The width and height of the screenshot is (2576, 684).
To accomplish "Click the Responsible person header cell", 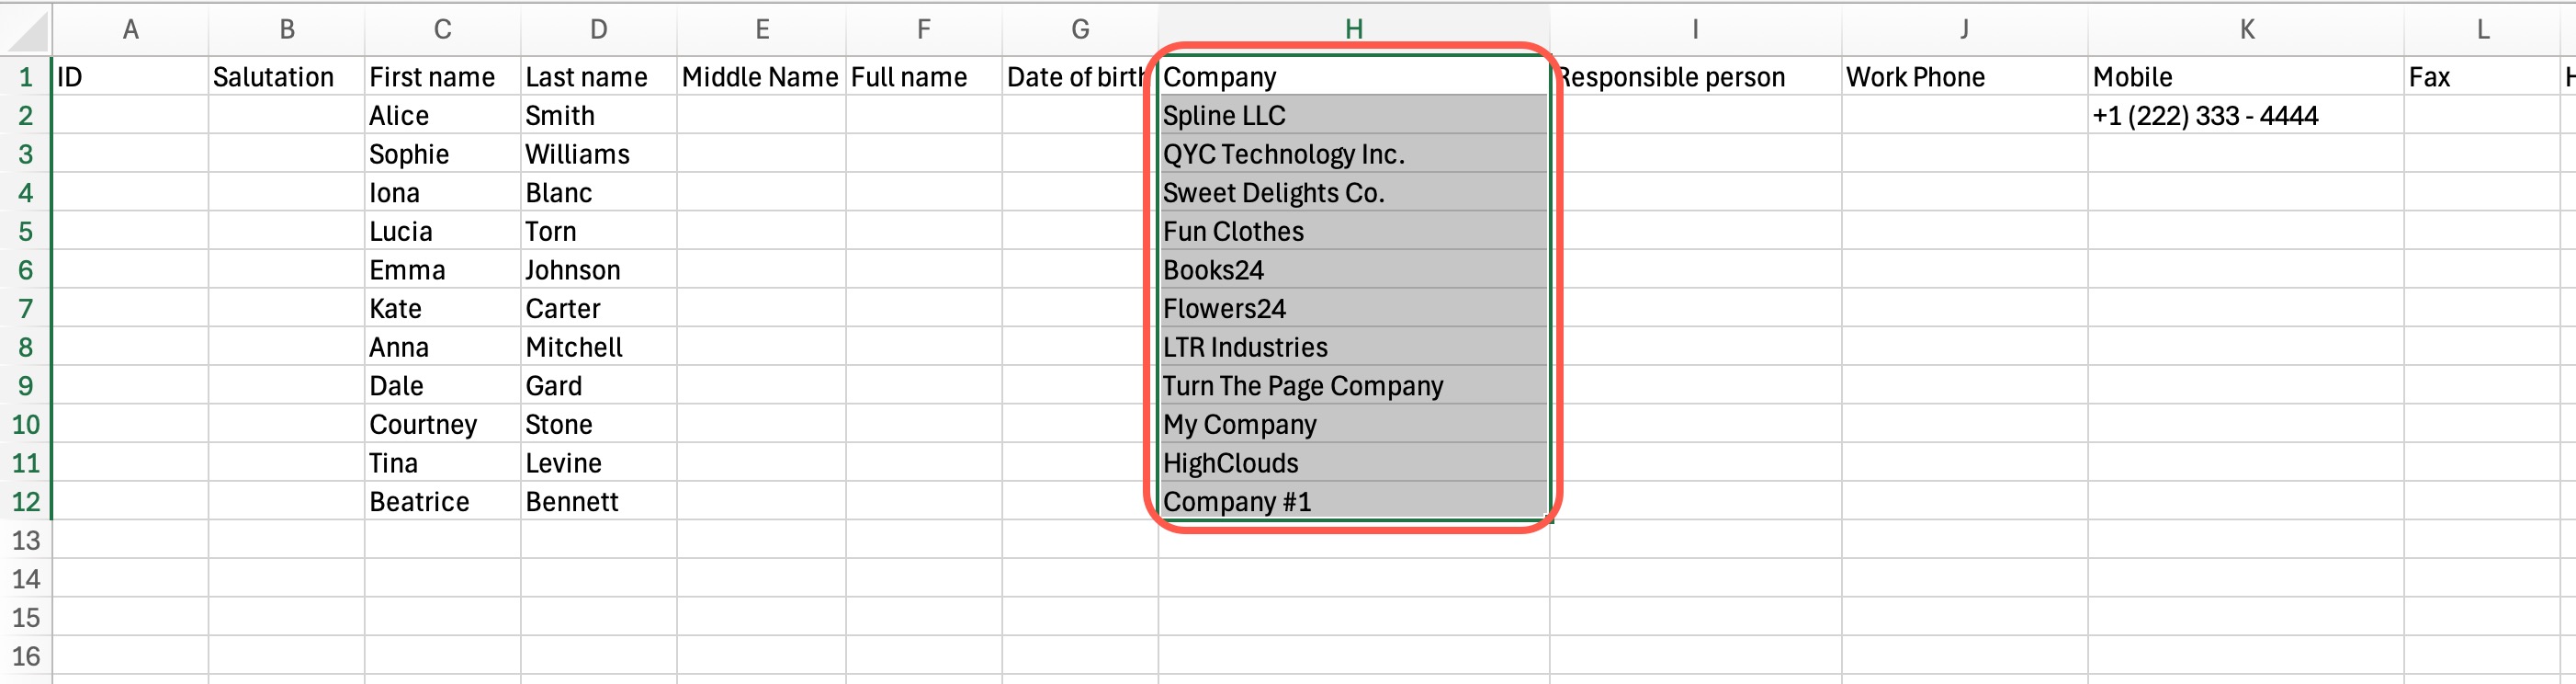I will coord(1696,77).
